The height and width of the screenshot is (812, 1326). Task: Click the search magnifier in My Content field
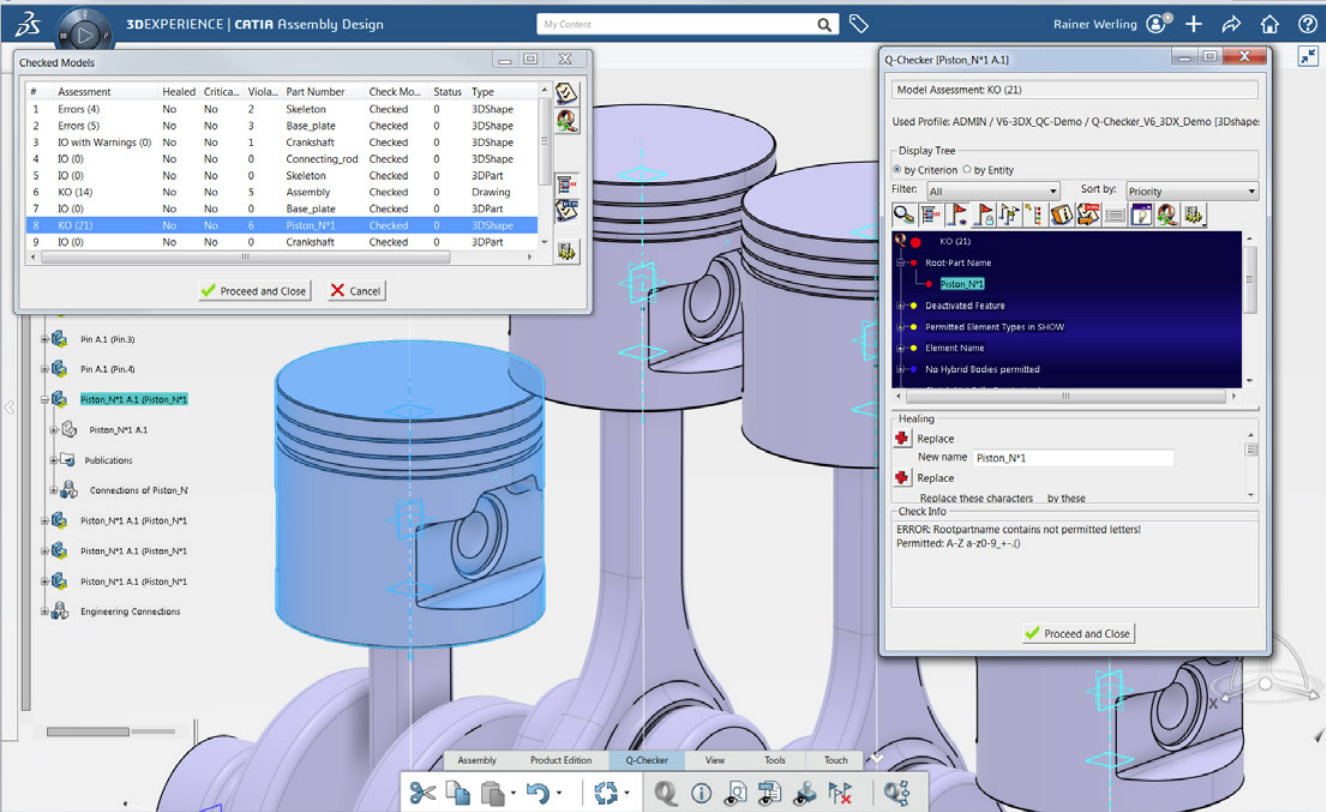pos(825,24)
